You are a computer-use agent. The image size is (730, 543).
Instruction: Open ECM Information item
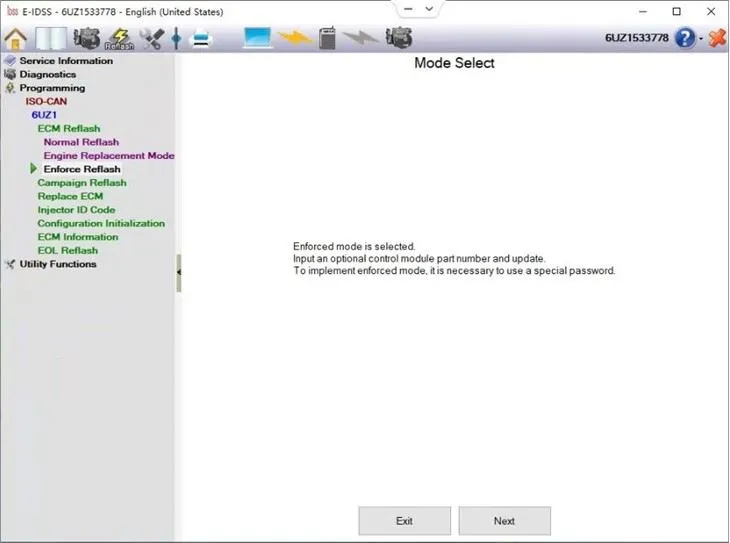click(78, 236)
